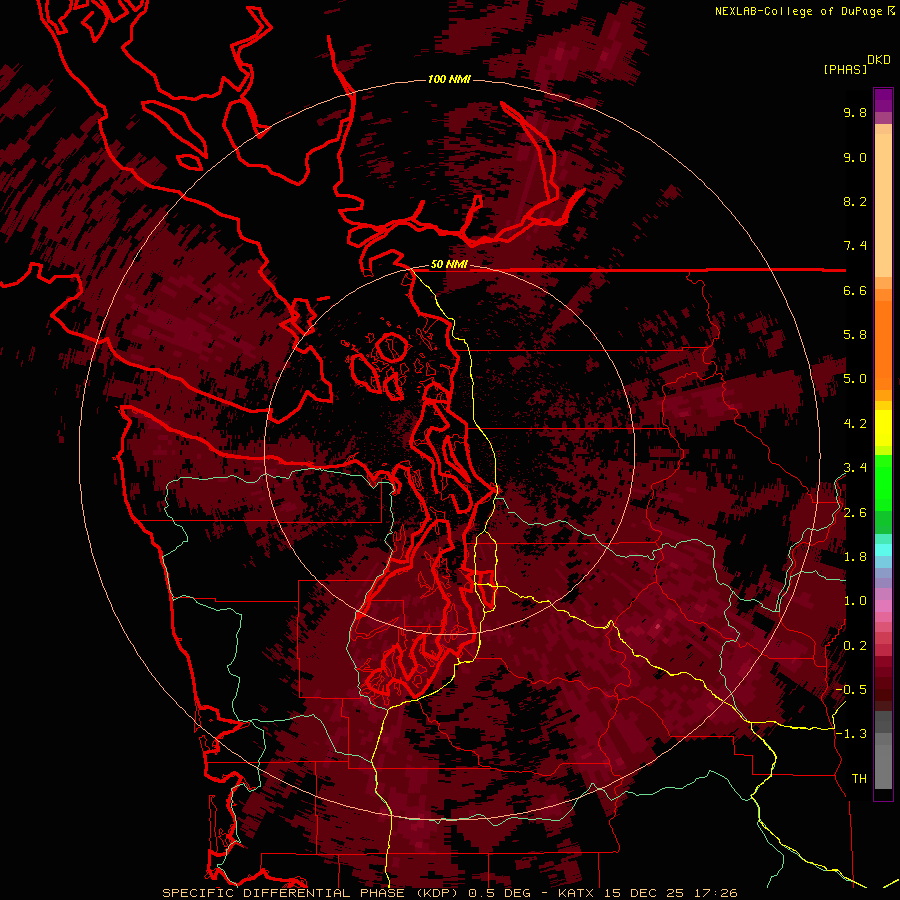Click the 0.2 value on color scale
Screen dimensions: 900x900
(x=855, y=646)
